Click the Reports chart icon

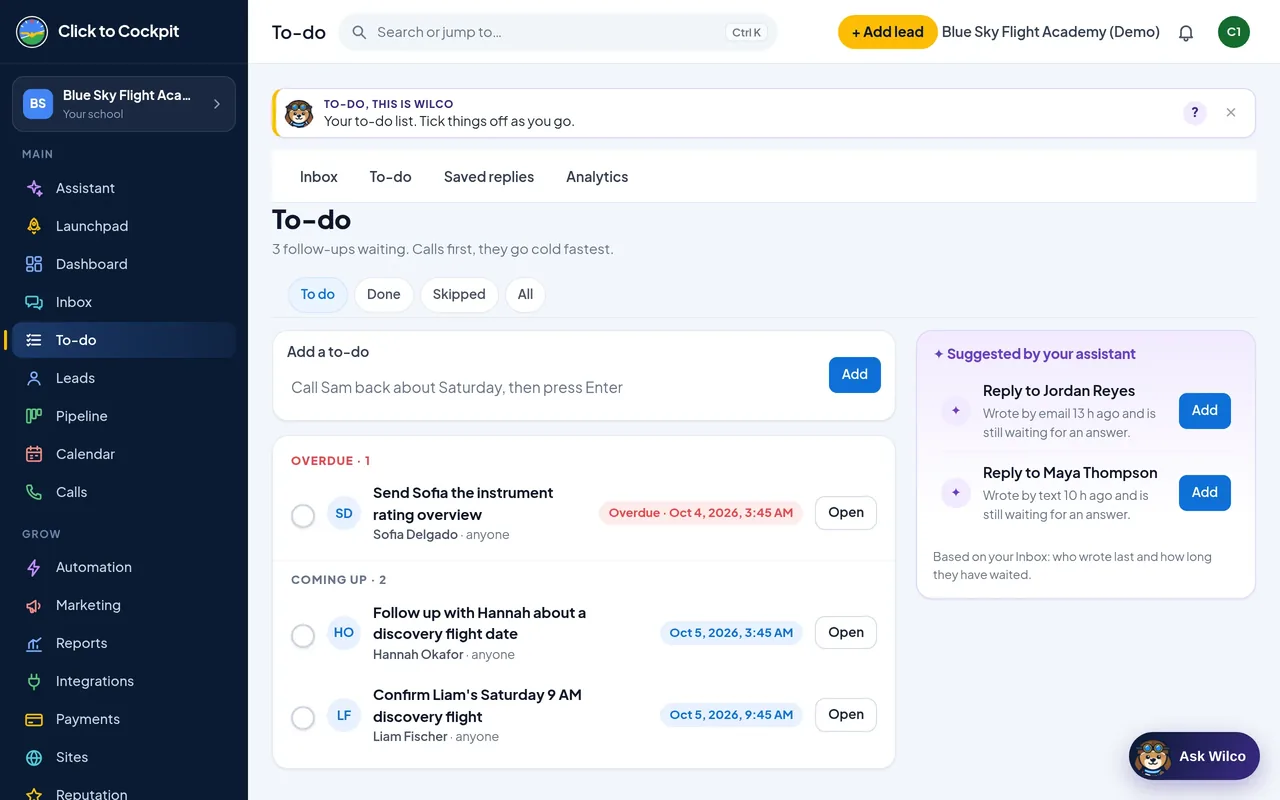pyautogui.click(x=34, y=643)
